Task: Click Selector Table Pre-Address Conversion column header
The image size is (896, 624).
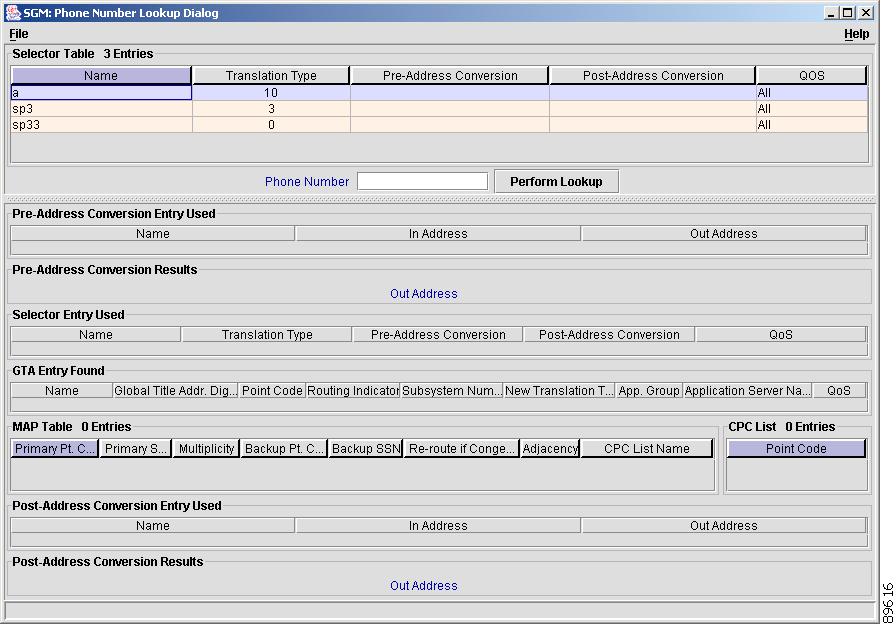Action: click(450, 75)
